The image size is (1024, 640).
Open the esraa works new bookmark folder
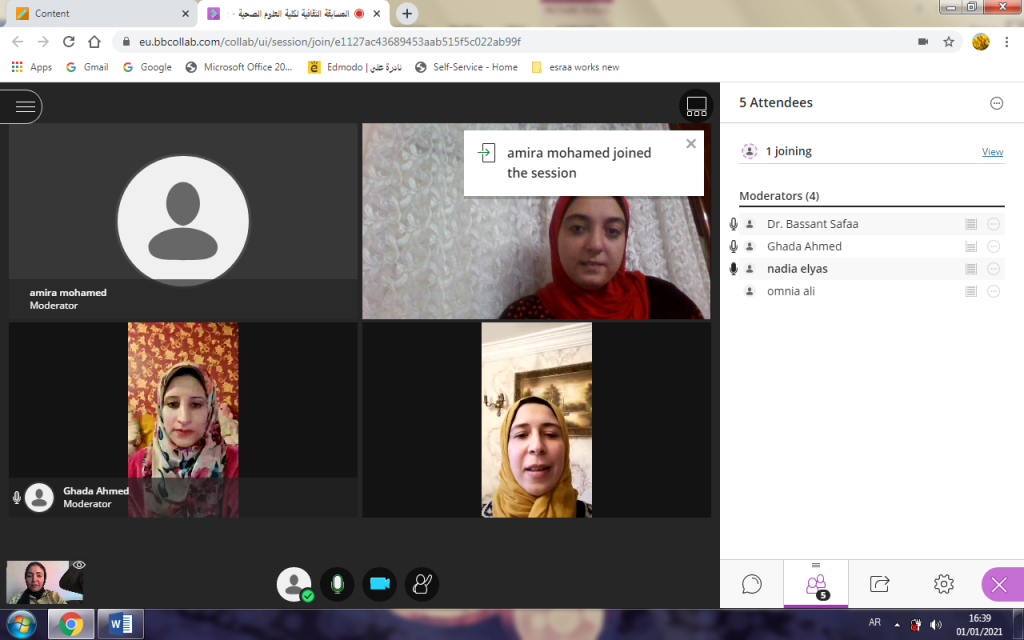point(575,67)
